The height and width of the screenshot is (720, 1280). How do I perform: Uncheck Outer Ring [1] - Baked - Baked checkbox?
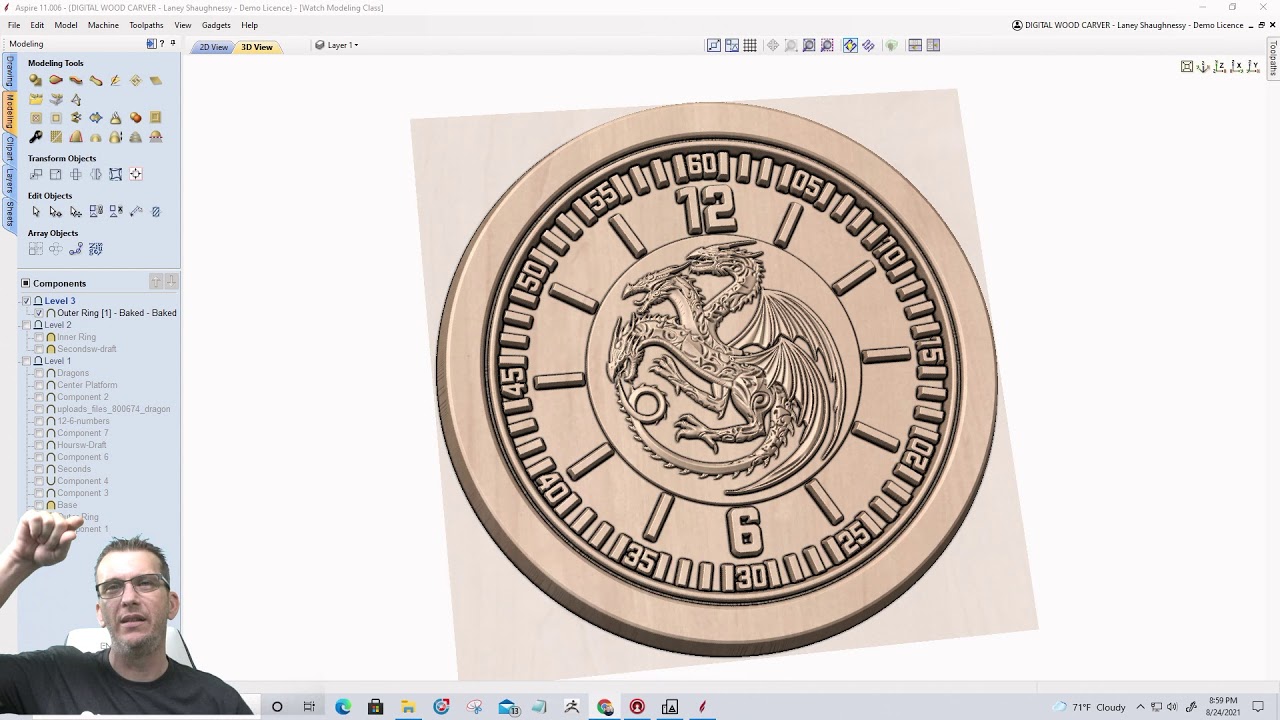pos(39,313)
